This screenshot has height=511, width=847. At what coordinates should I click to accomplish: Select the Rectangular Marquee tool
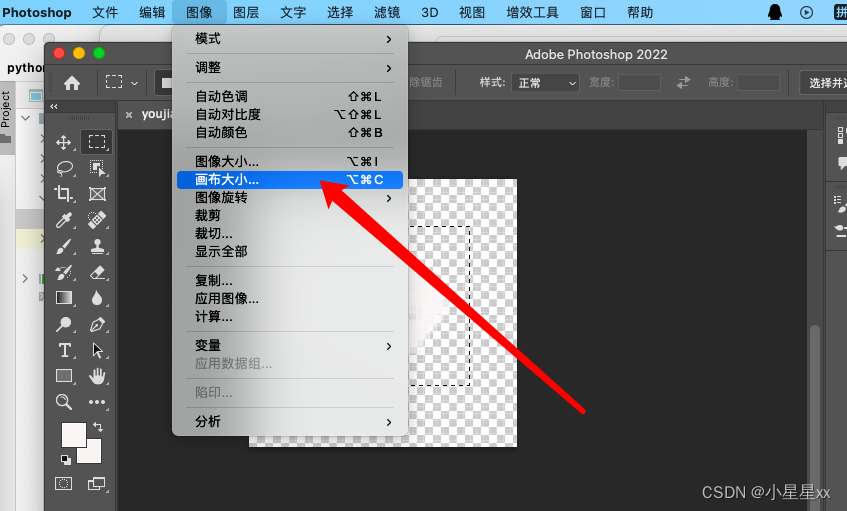pyautogui.click(x=97, y=142)
